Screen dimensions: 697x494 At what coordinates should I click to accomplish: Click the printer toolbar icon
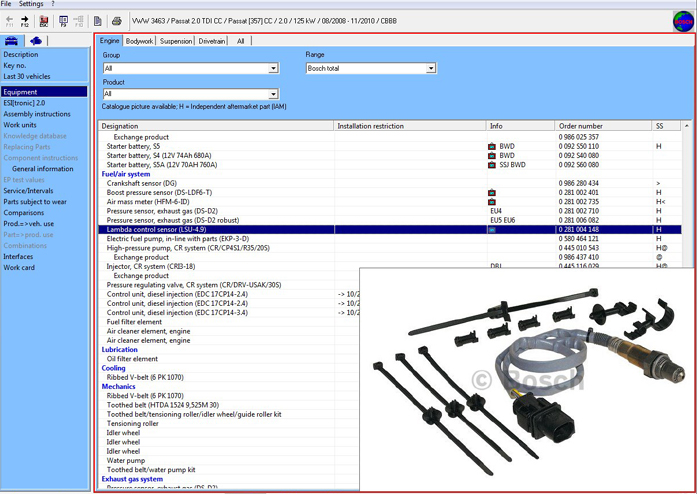click(116, 21)
